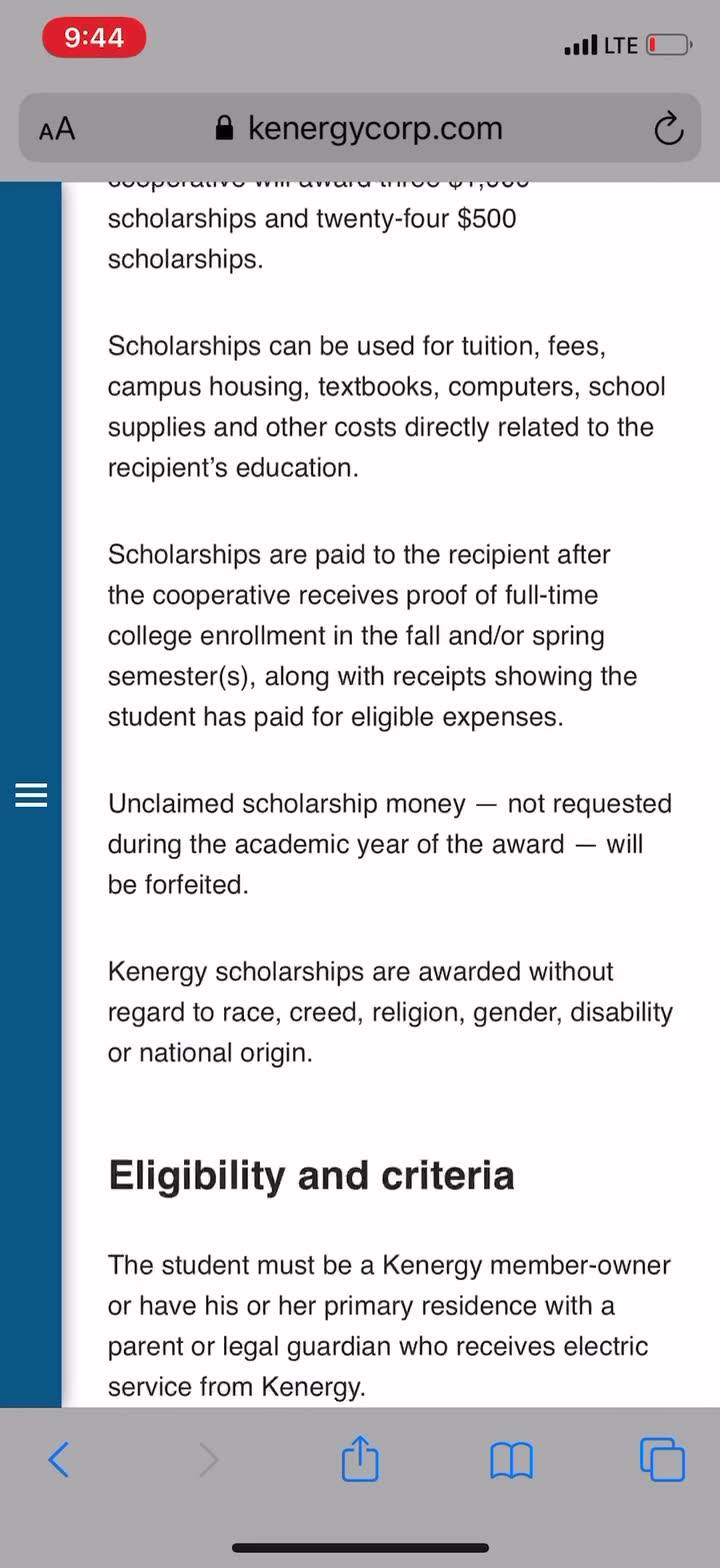720x1568 pixels.
Task: Tap the Eligibility and criteria heading
Action: pyautogui.click(x=311, y=1175)
